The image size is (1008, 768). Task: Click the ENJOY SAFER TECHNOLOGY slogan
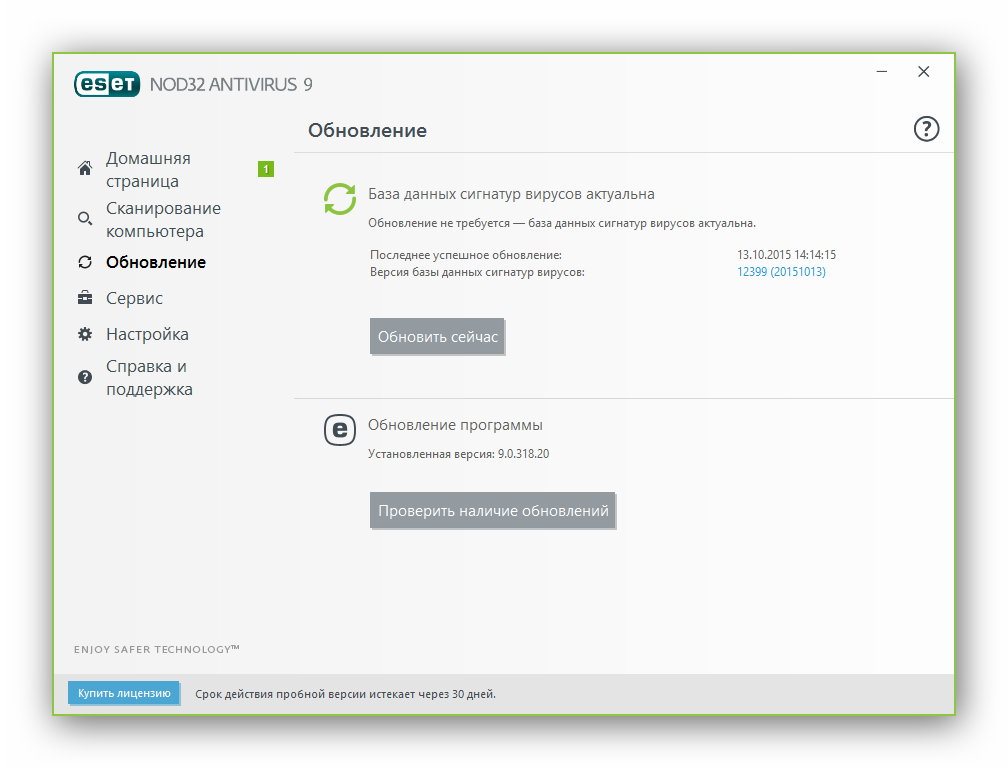click(156, 649)
